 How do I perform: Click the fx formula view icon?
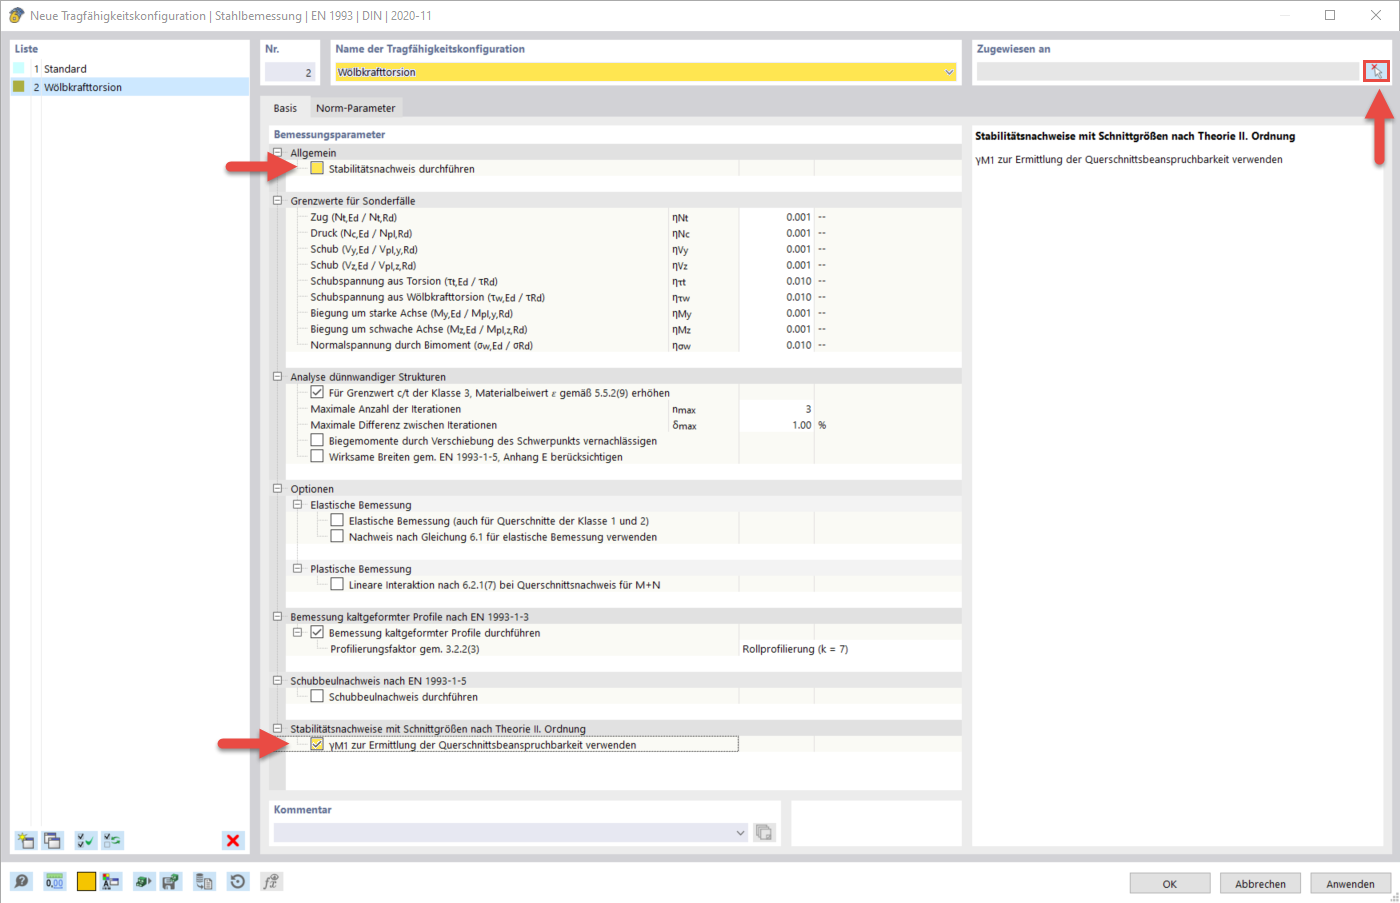coord(271,881)
